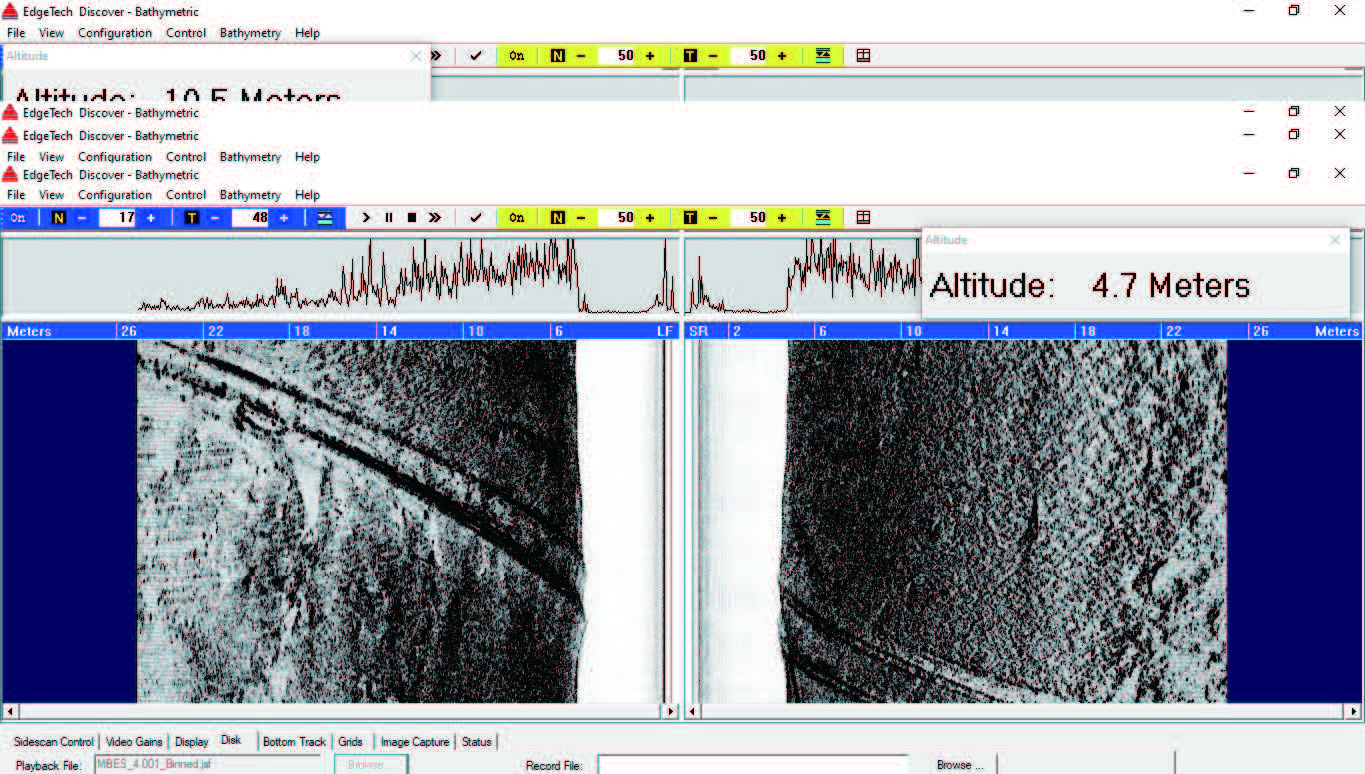Show the Status tab
This screenshot has width=1365, height=774.
pos(476,742)
